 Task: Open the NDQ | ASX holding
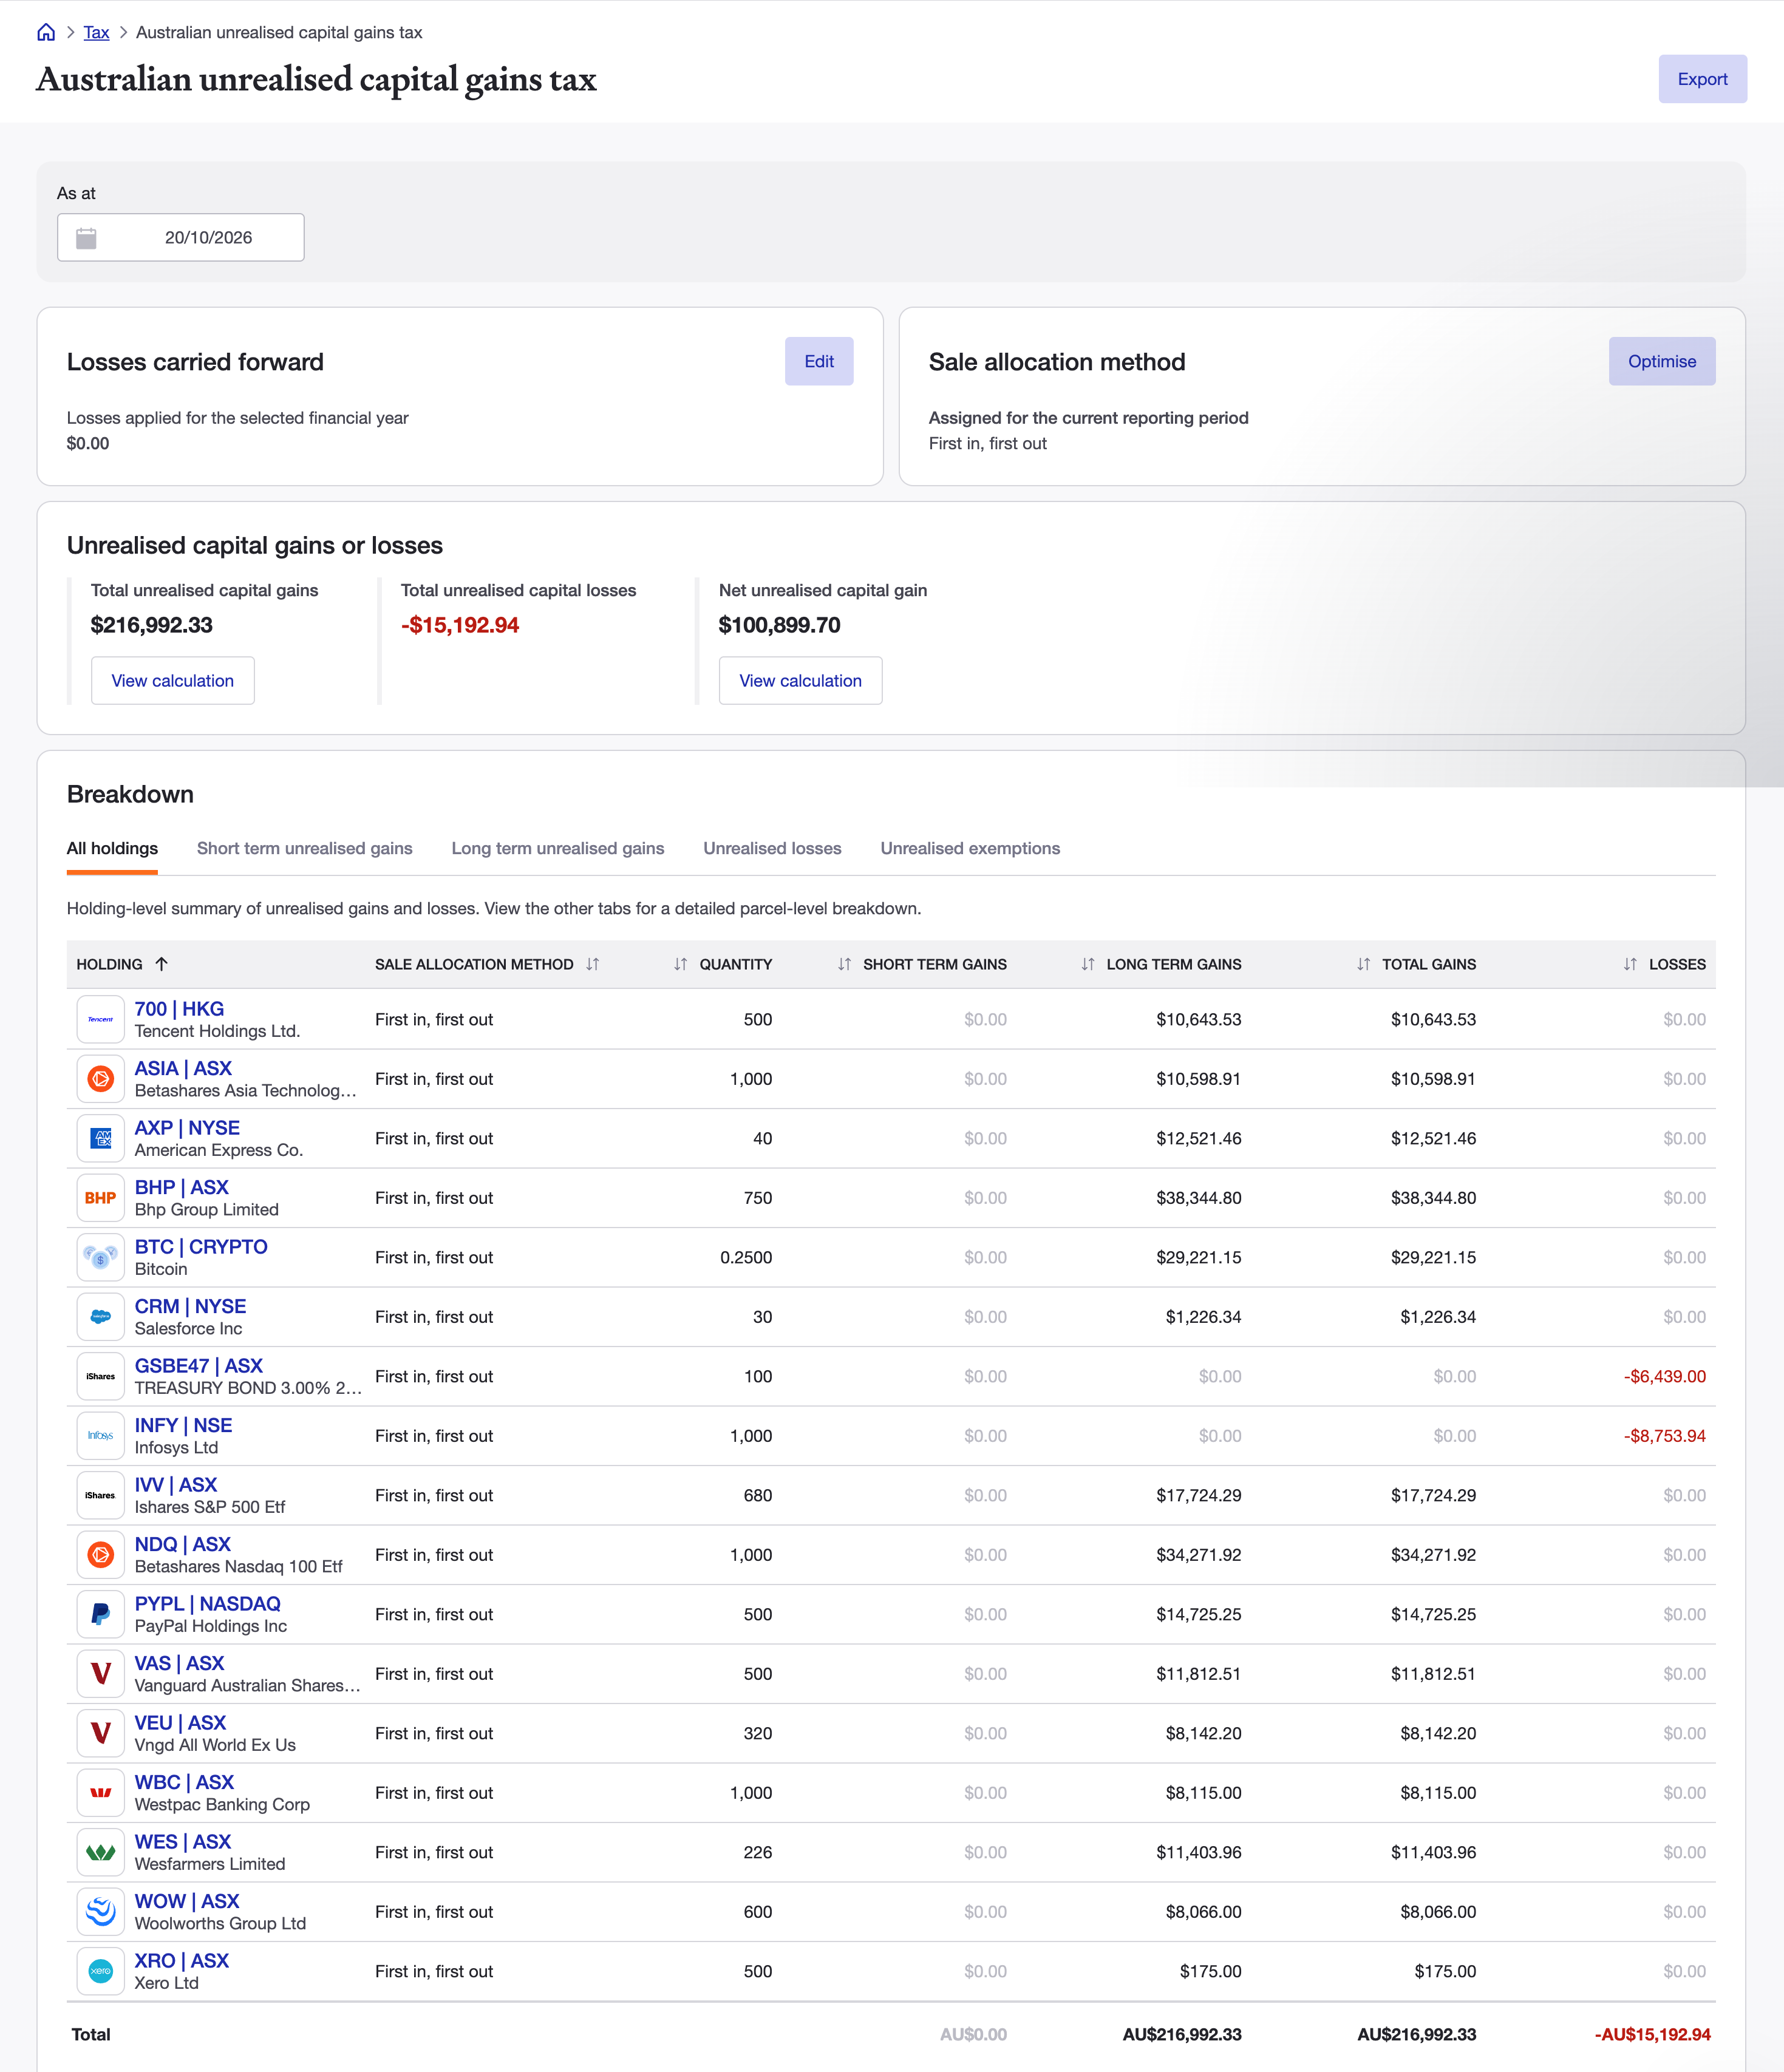point(183,1544)
